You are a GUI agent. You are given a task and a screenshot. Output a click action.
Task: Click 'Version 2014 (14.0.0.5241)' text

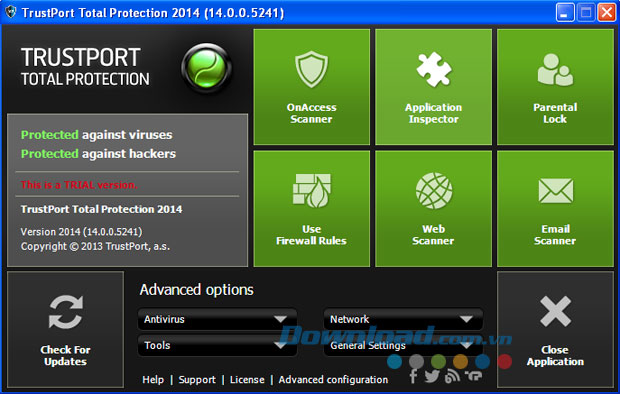point(81,232)
